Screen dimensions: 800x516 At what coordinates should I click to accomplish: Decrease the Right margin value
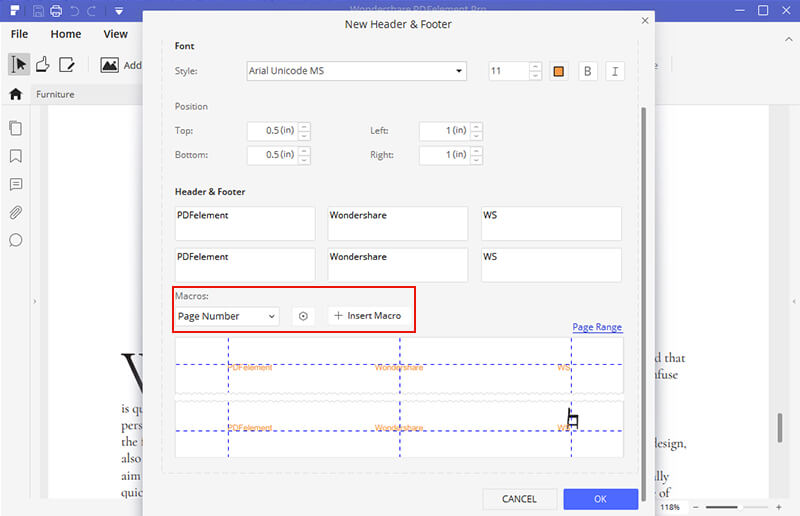tap(476, 160)
